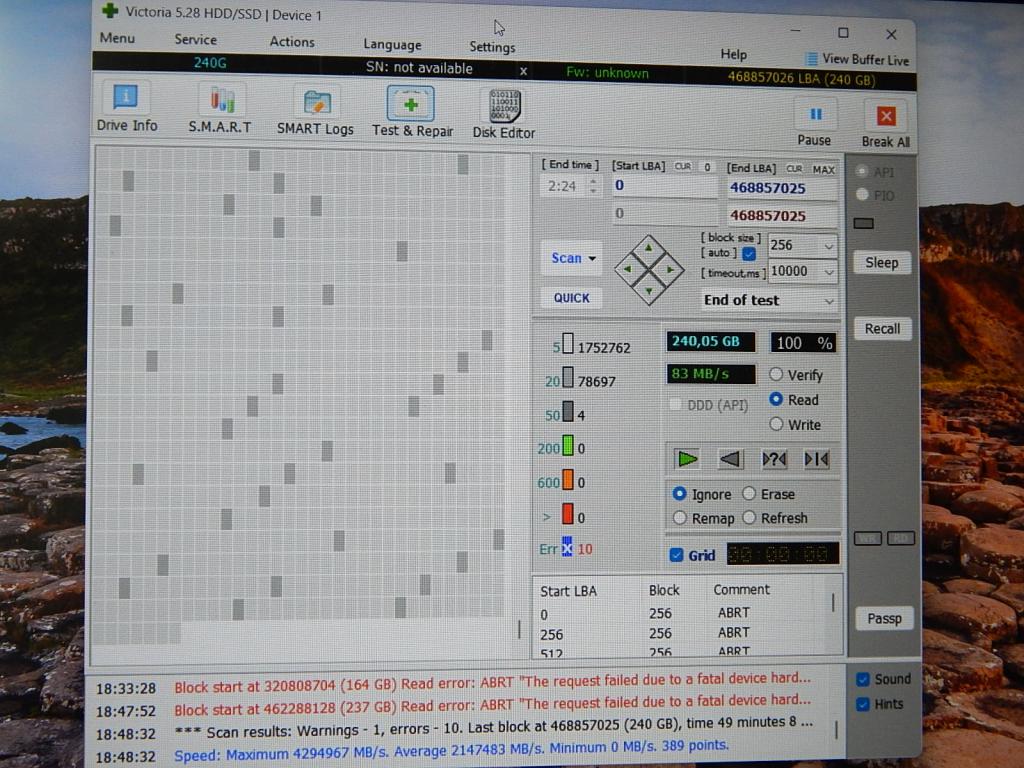Viewport: 1024px width, 768px height.
Task: Toggle the Hints checkbox
Action: (x=863, y=705)
